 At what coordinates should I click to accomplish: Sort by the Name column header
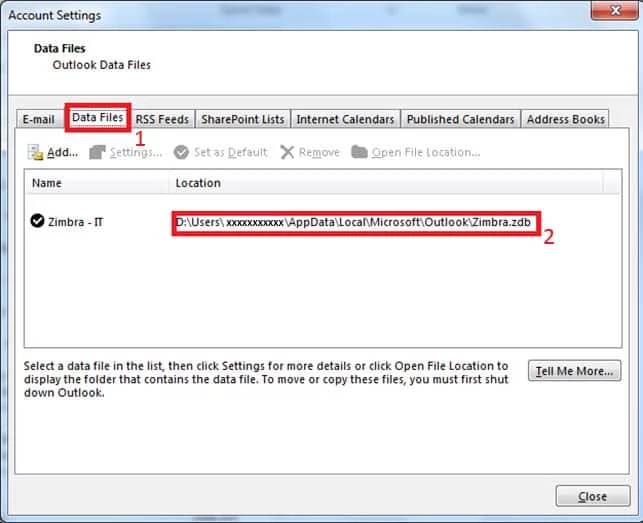[x=96, y=183]
